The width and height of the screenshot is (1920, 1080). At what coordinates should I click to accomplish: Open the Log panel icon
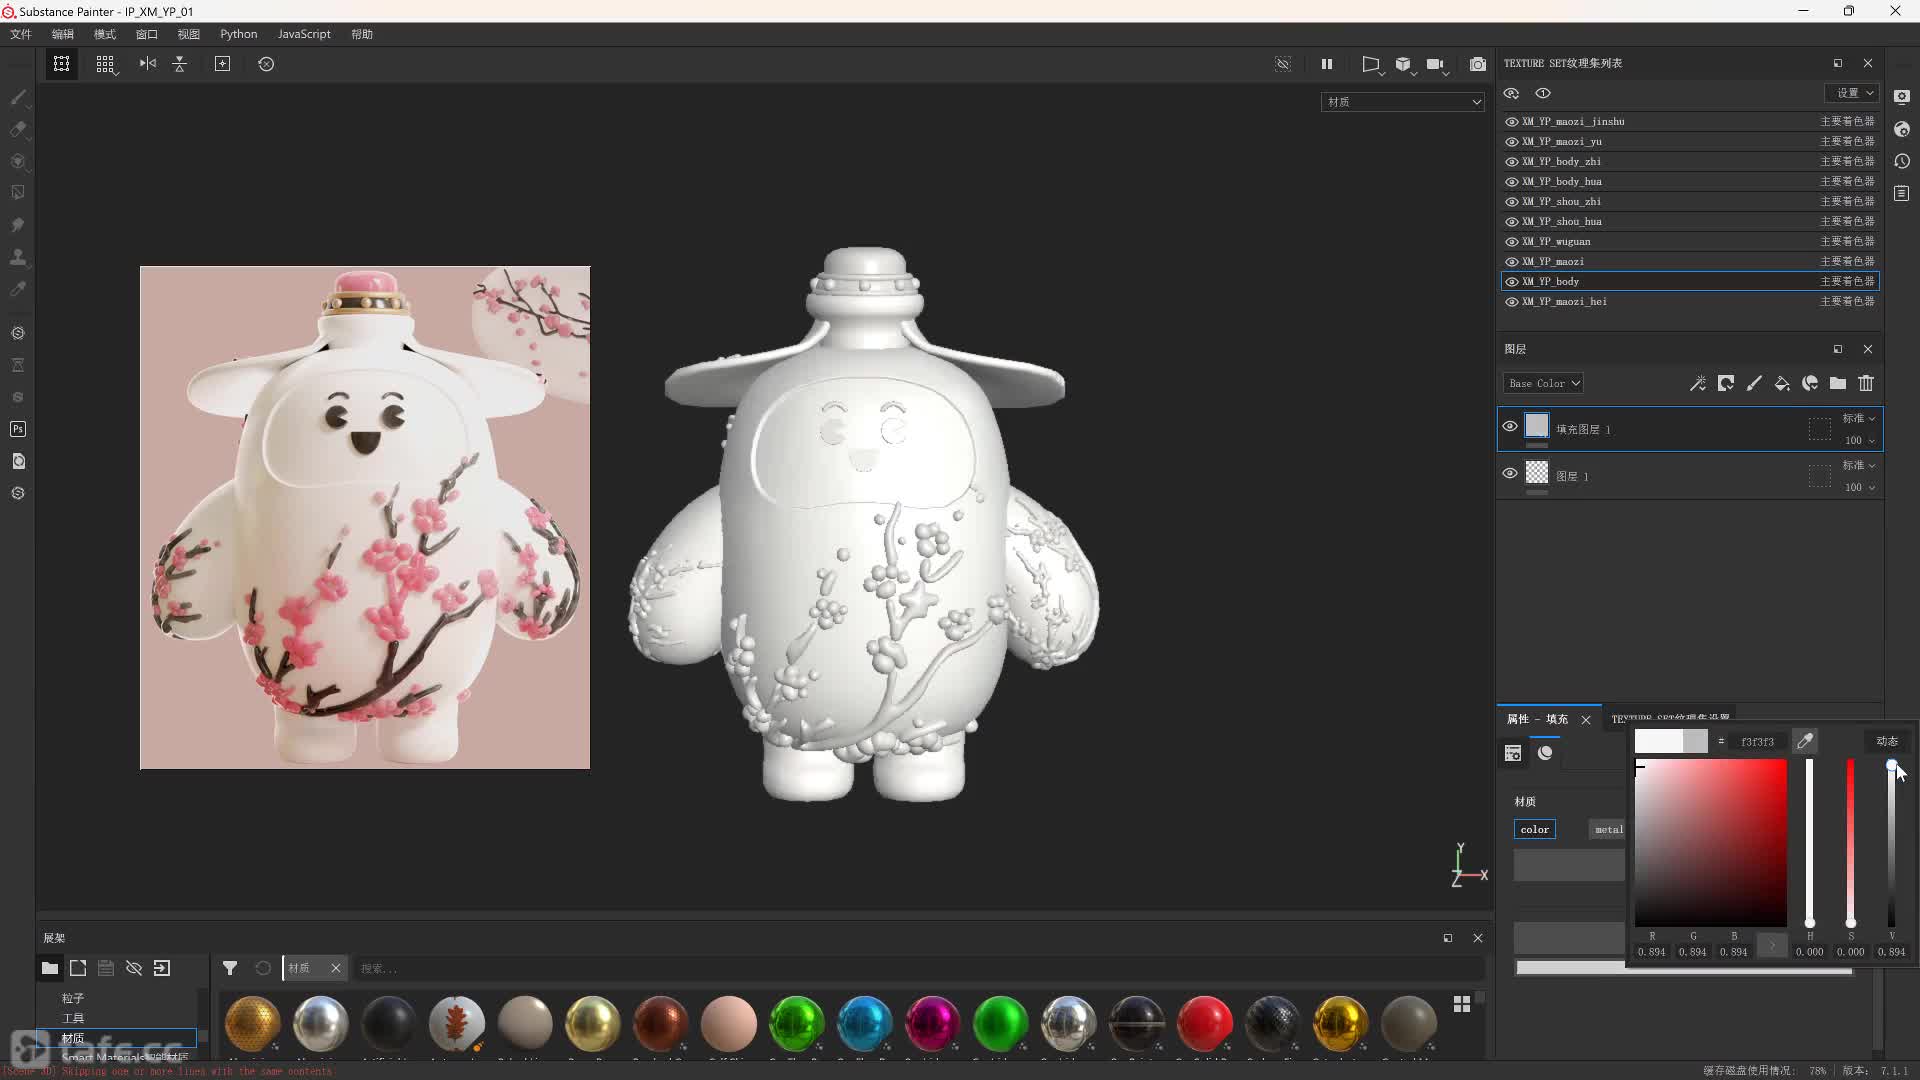[1902, 193]
